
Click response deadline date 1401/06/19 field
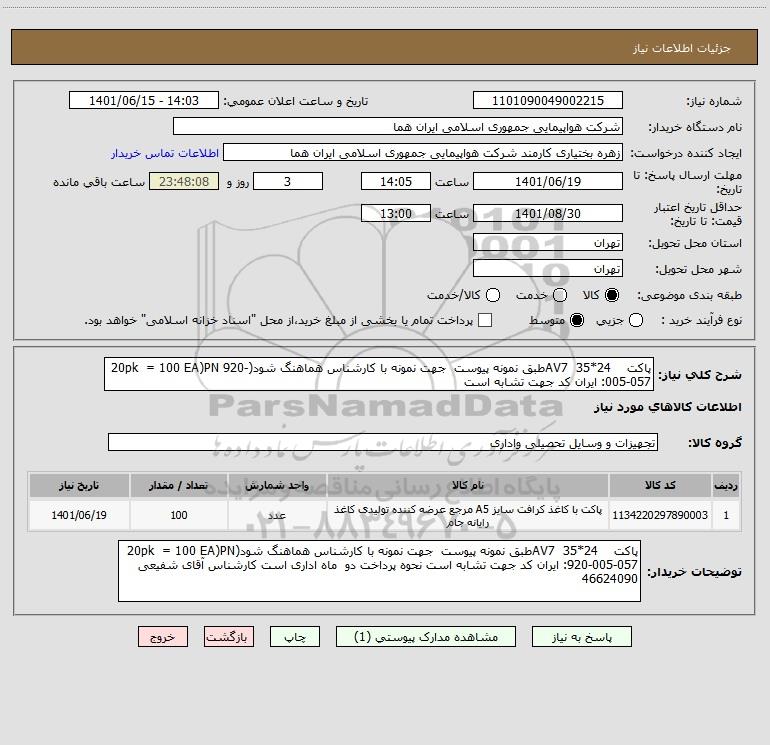548,181
